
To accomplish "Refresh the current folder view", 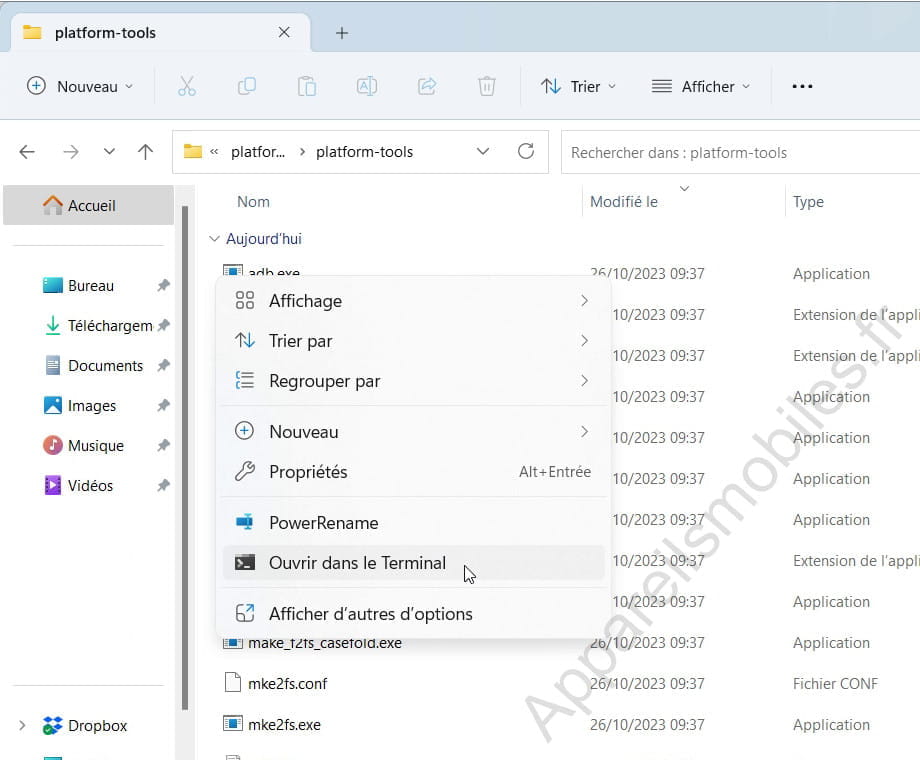I will 526,151.
